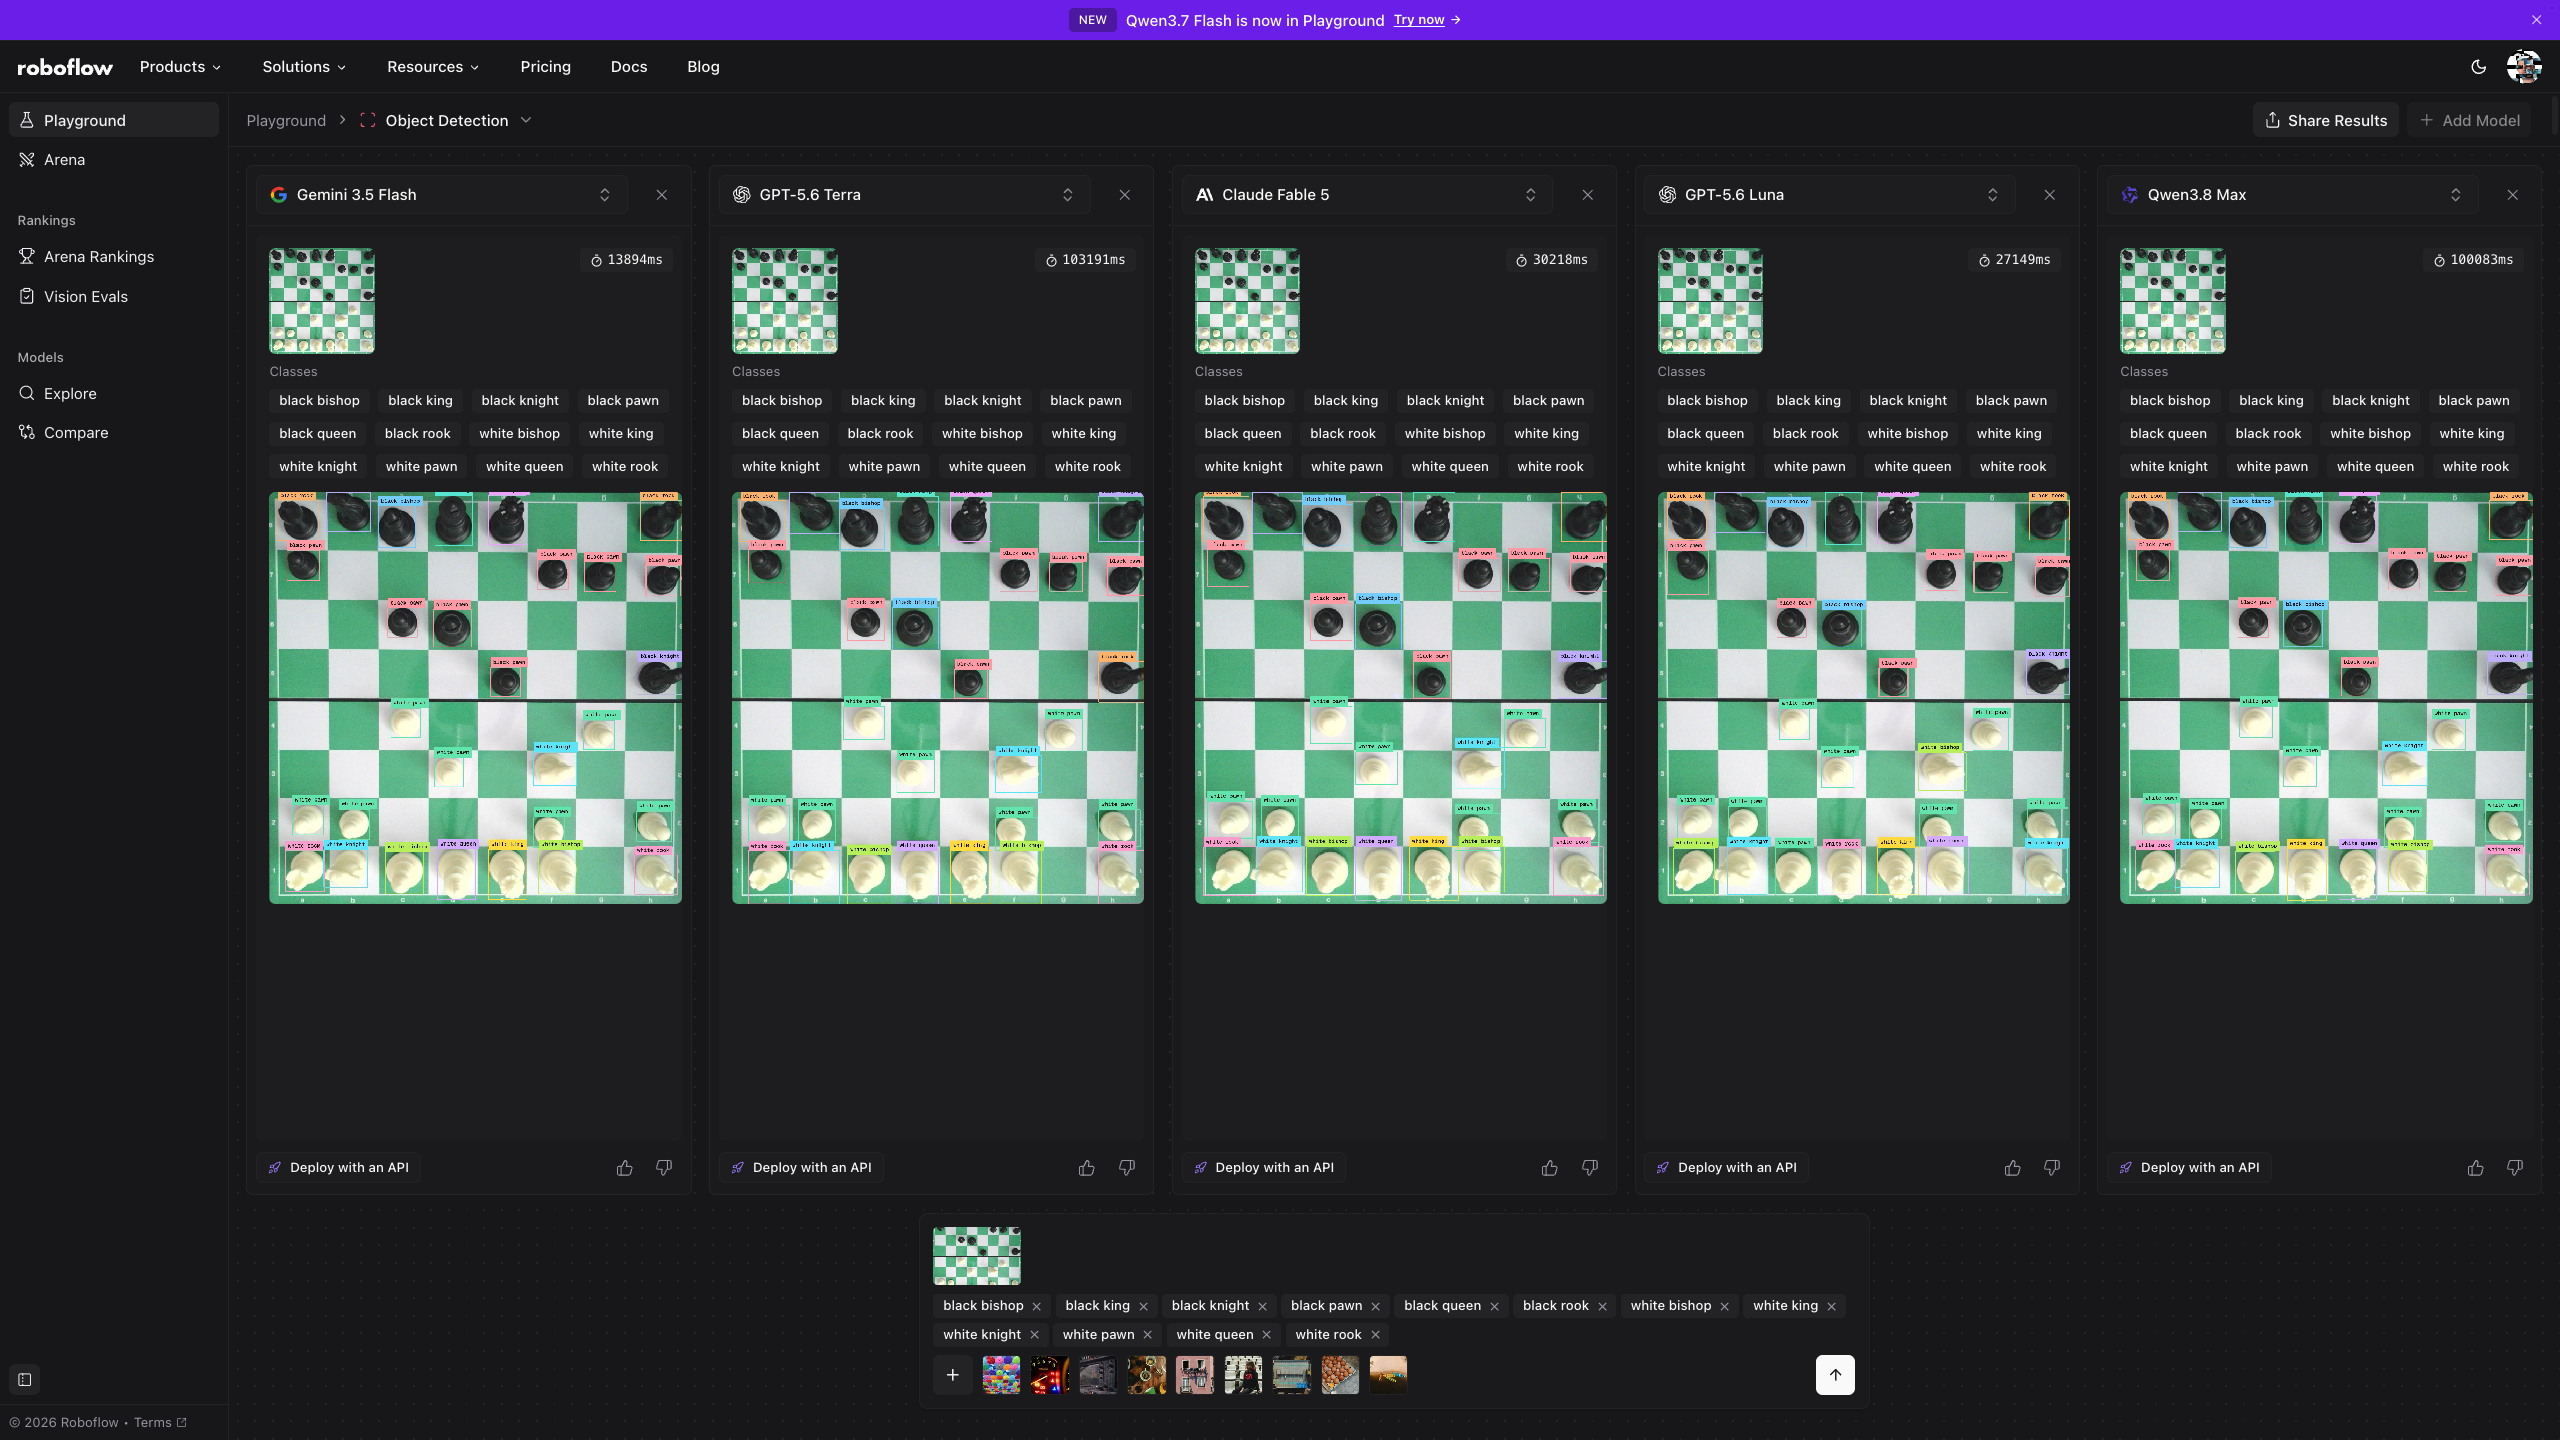Open the GPT-5.6 Terra input image thumbnail

[x=785, y=301]
